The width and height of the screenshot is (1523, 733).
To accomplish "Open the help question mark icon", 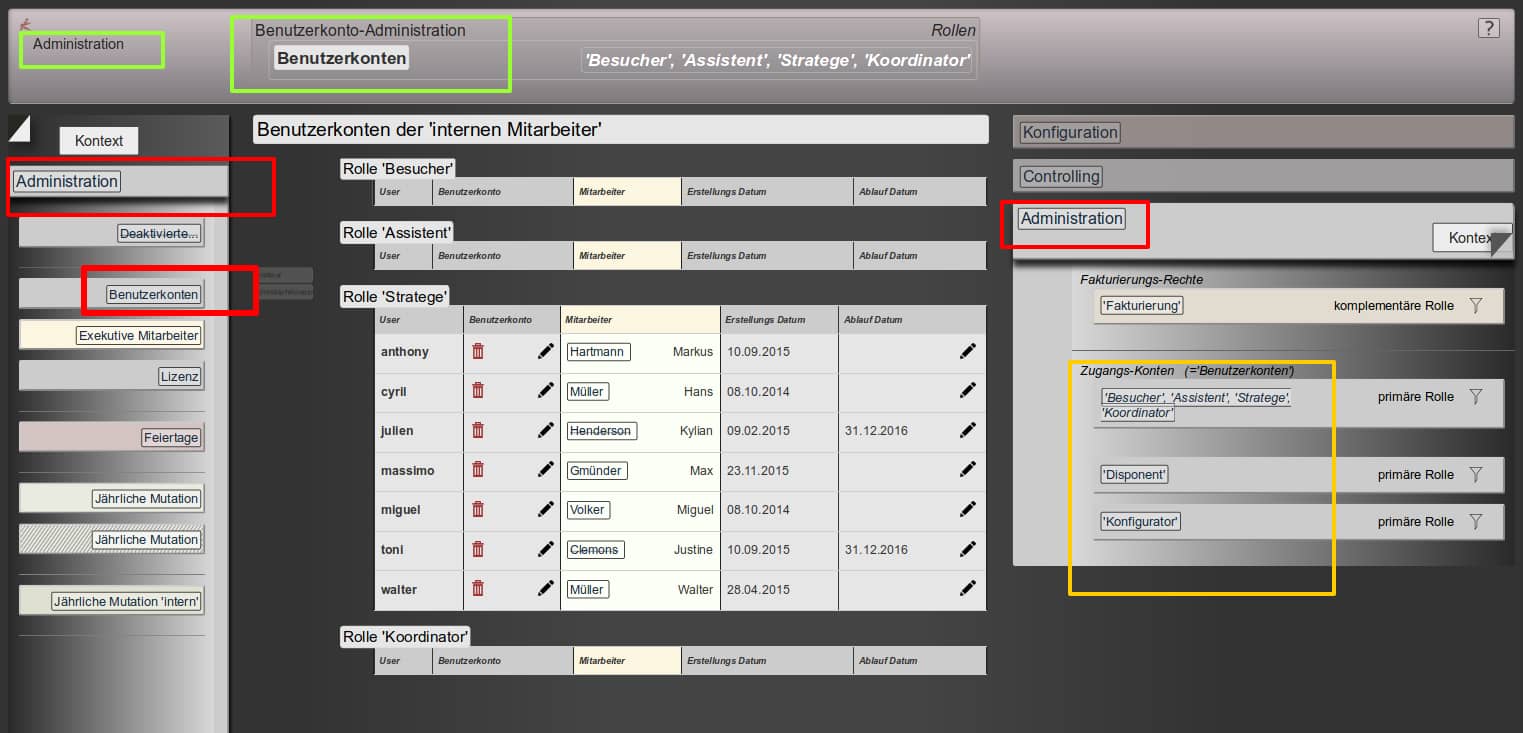I will coord(1488,28).
